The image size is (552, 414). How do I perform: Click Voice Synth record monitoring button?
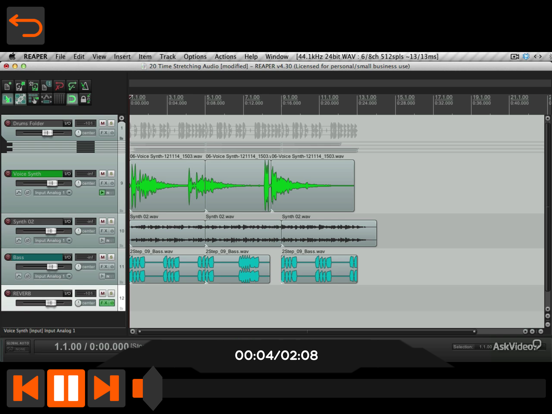click(x=102, y=193)
